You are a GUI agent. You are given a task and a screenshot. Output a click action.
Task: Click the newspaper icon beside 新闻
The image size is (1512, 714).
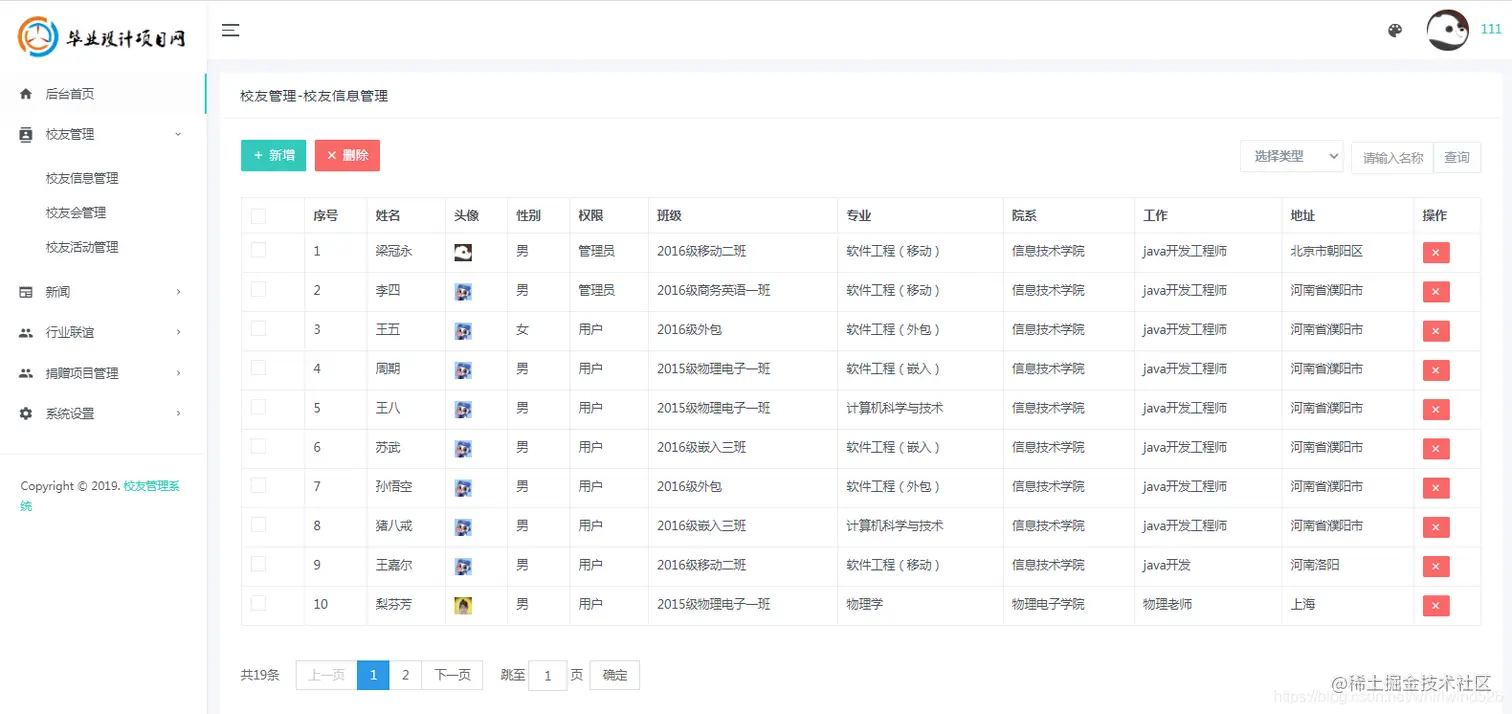(26, 292)
